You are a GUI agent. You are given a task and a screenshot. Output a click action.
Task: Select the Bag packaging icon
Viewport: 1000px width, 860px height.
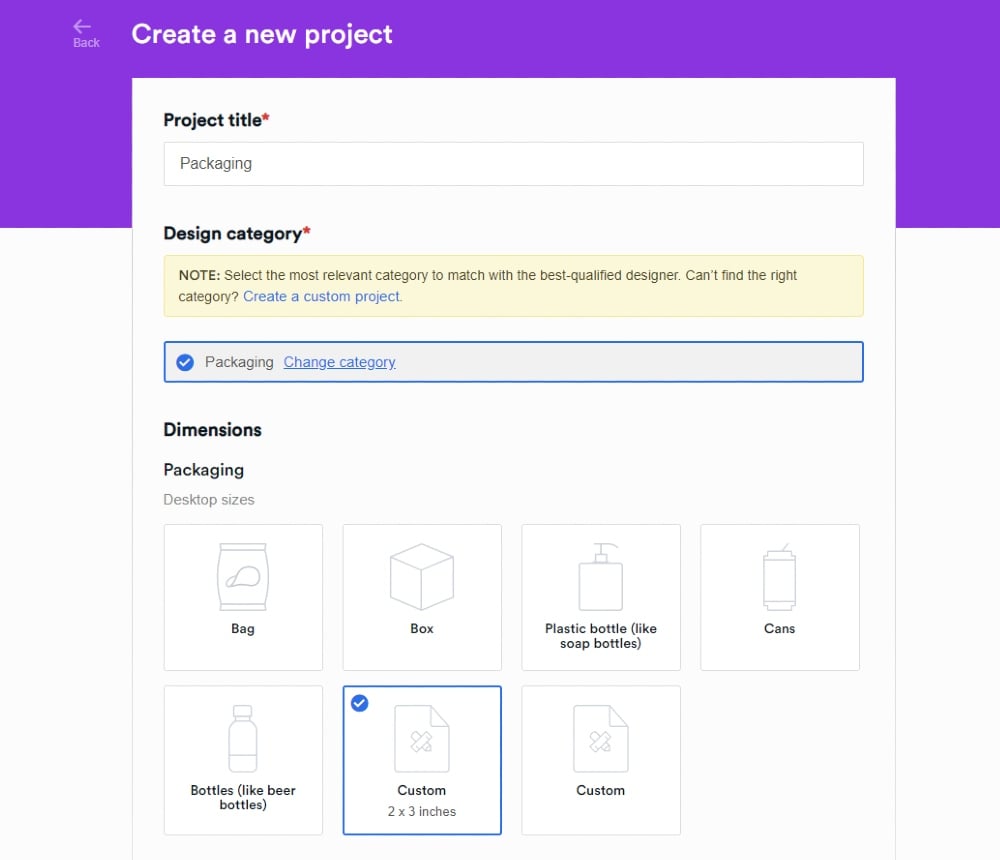243,577
